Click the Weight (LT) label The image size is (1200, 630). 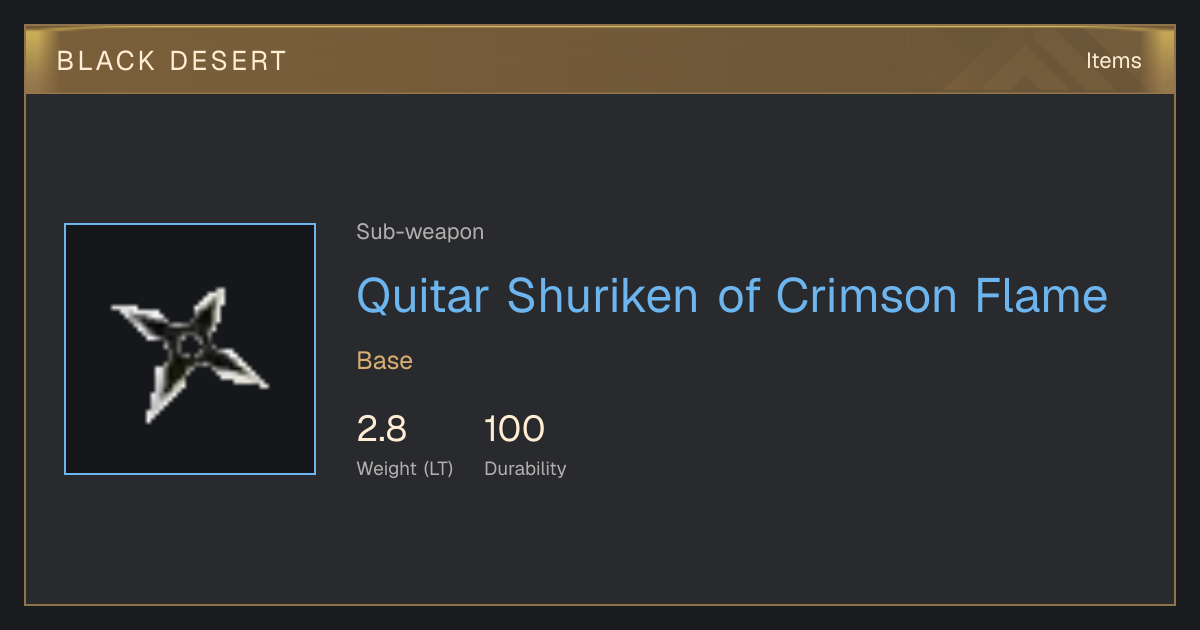click(x=405, y=468)
